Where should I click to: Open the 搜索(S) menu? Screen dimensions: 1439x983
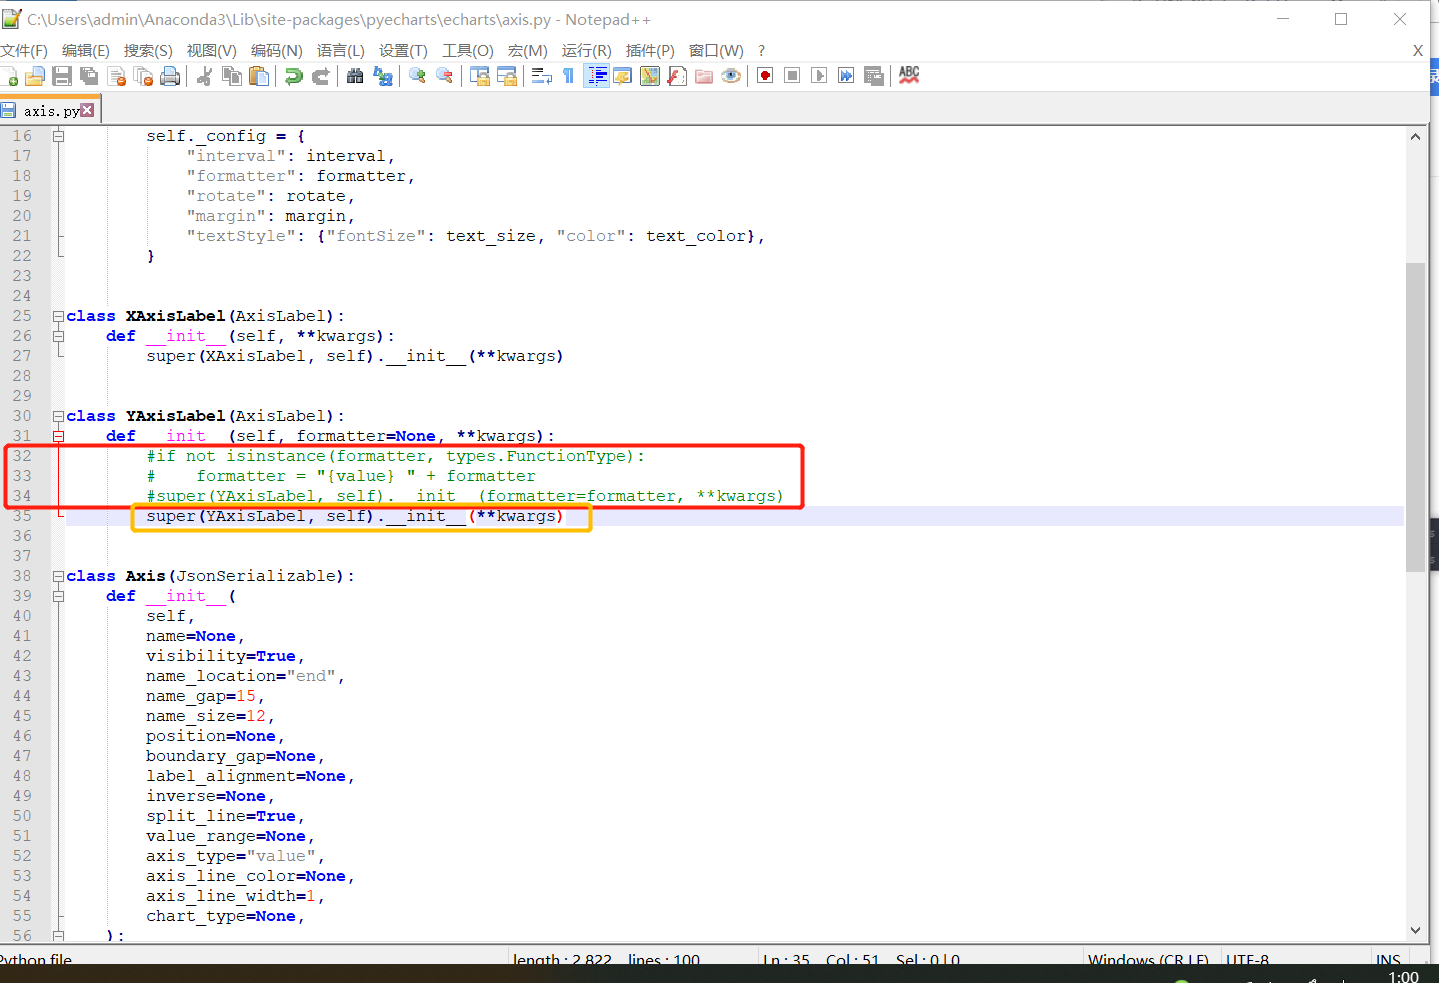coord(148,51)
